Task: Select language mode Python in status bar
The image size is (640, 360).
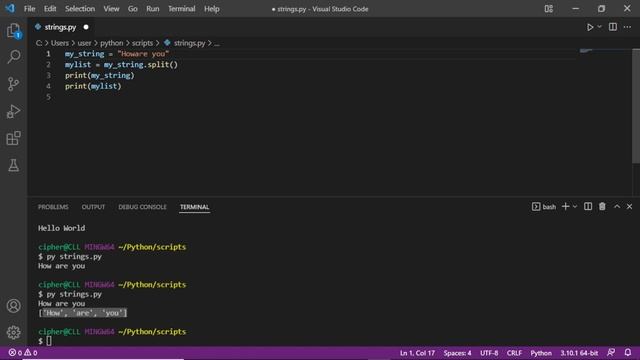Action: tap(541, 353)
